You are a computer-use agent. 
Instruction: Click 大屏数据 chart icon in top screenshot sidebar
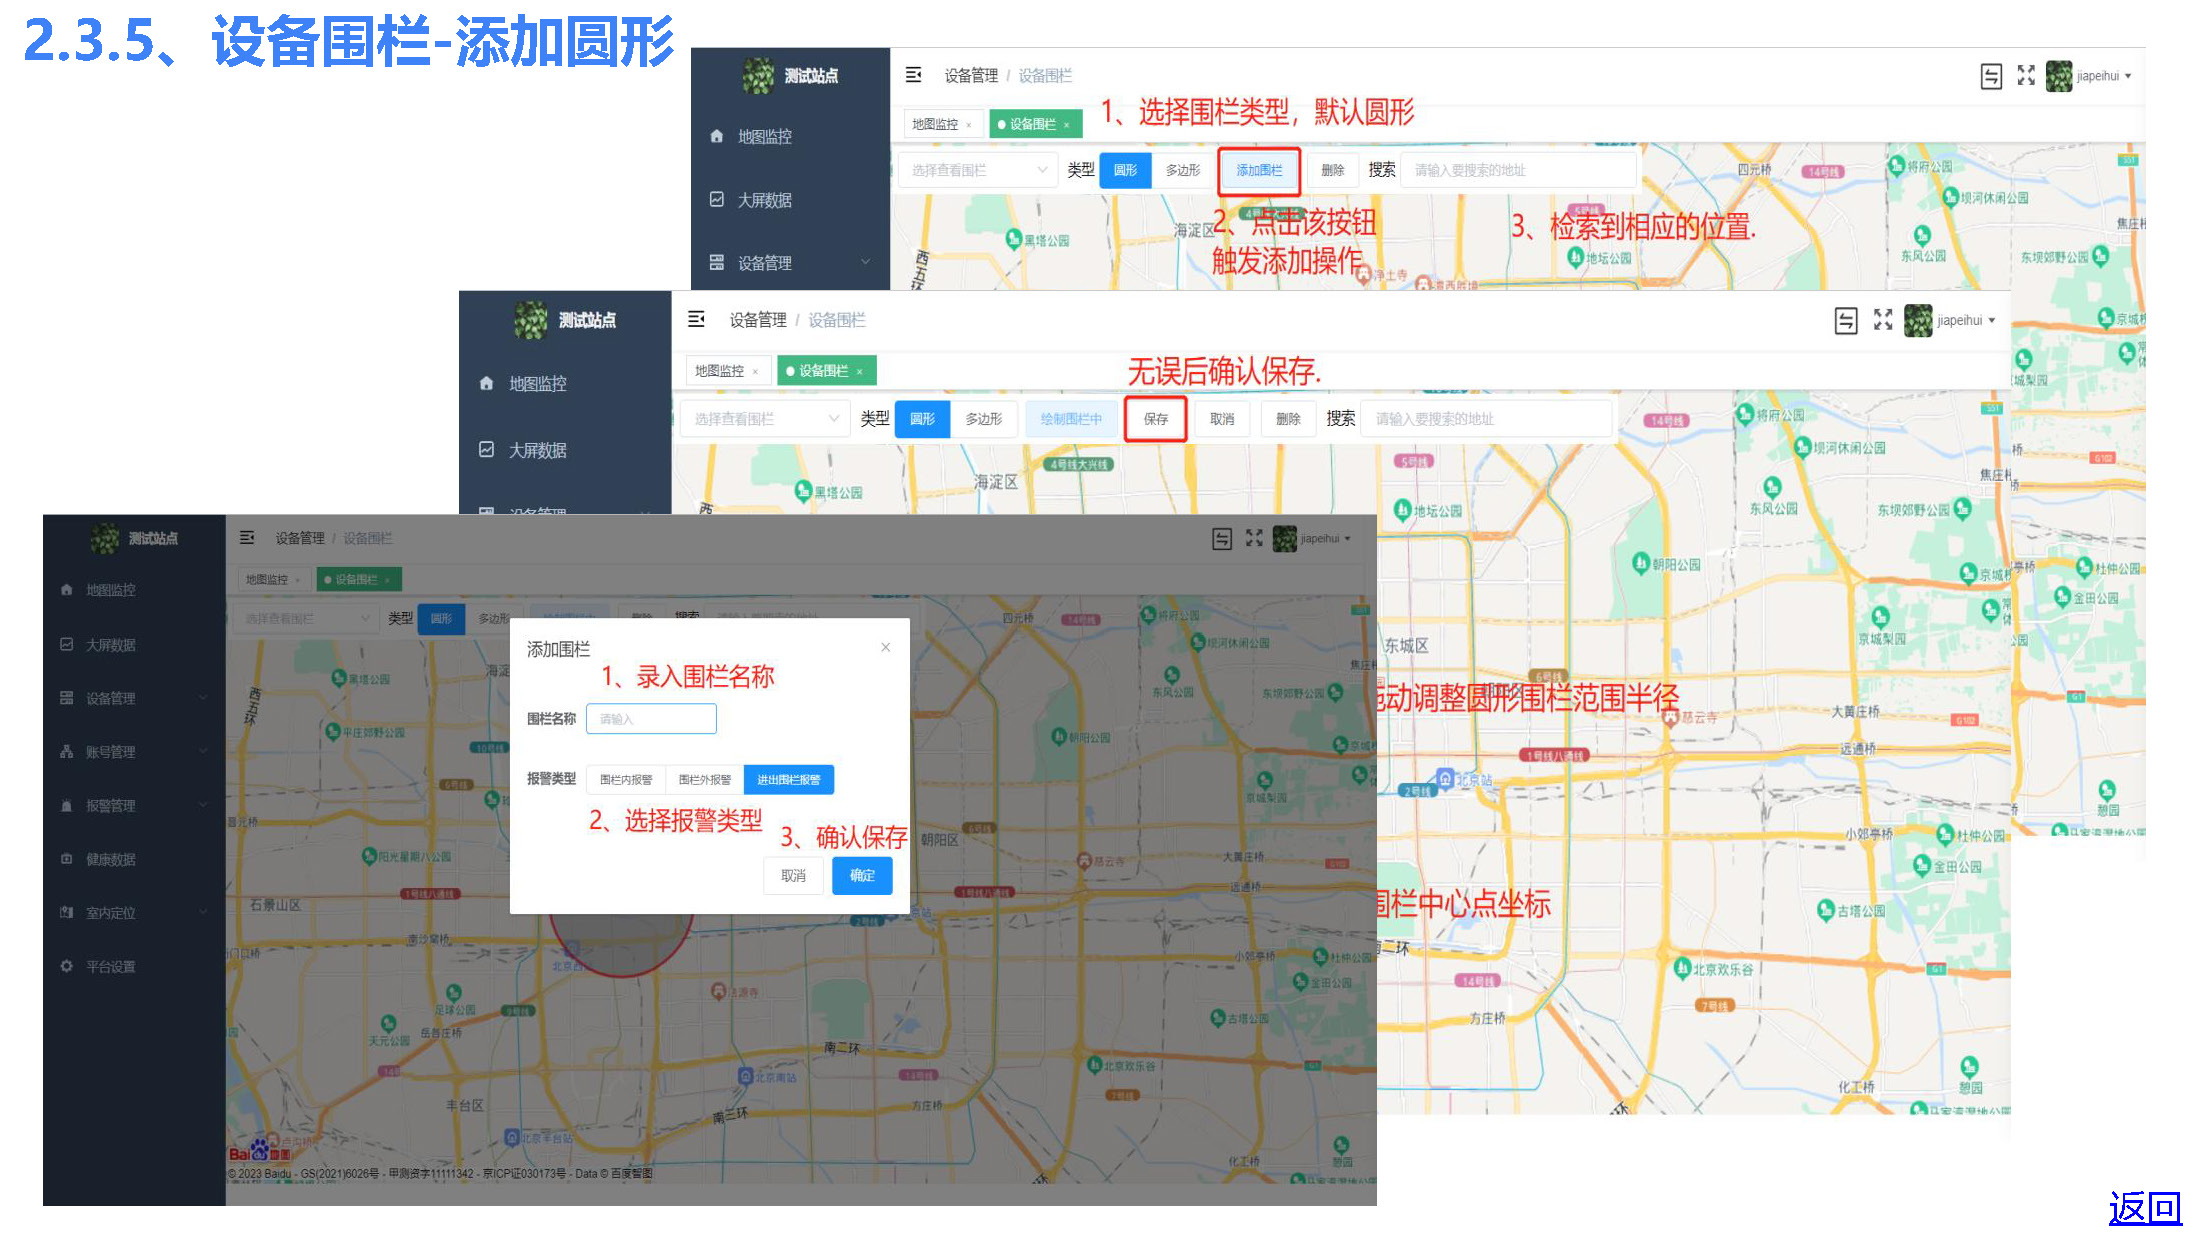(716, 199)
